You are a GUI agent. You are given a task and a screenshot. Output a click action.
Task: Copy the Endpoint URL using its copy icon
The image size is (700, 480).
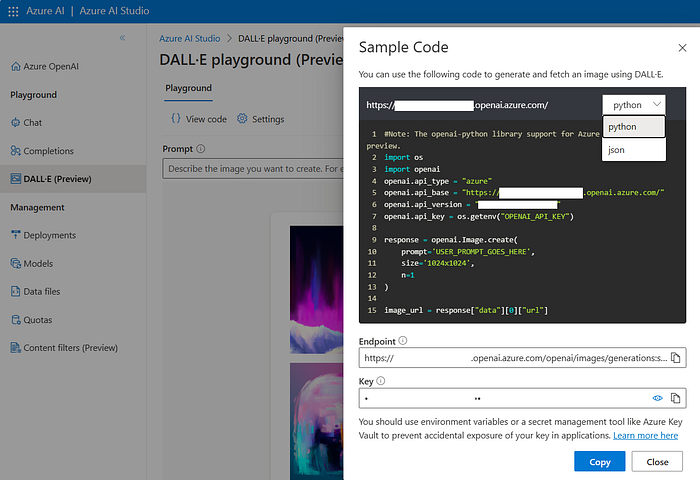click(x=676, y=357)
